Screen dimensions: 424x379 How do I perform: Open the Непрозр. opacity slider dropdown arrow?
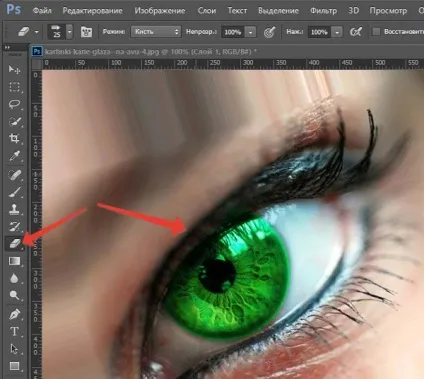click(x=250, y=32)
